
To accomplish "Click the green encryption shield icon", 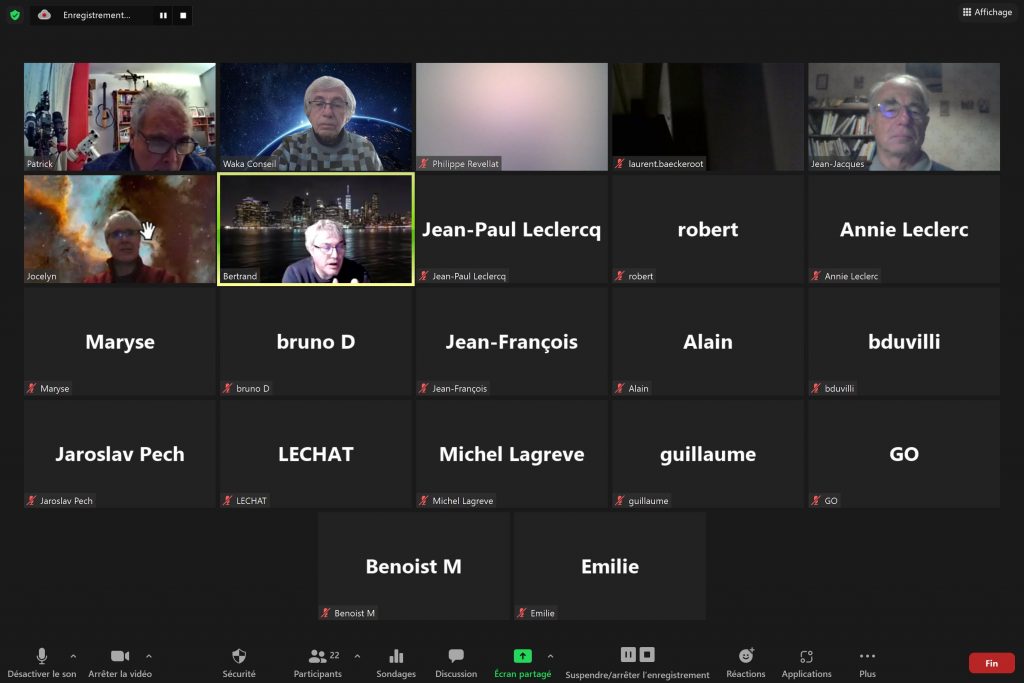I will pyautogui.click(x=15, y=14).
